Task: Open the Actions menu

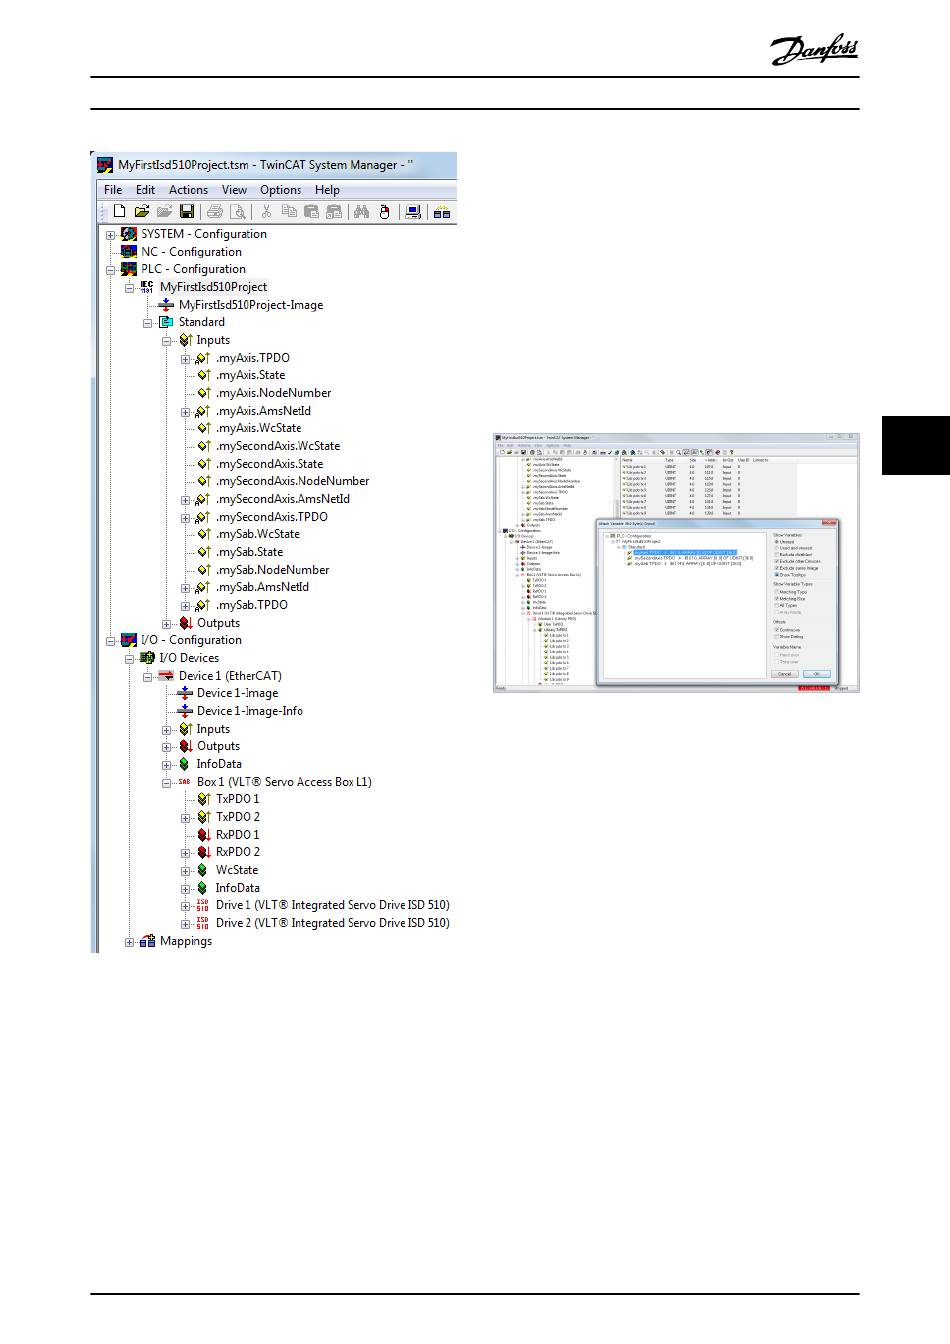Action: point(188,190)
